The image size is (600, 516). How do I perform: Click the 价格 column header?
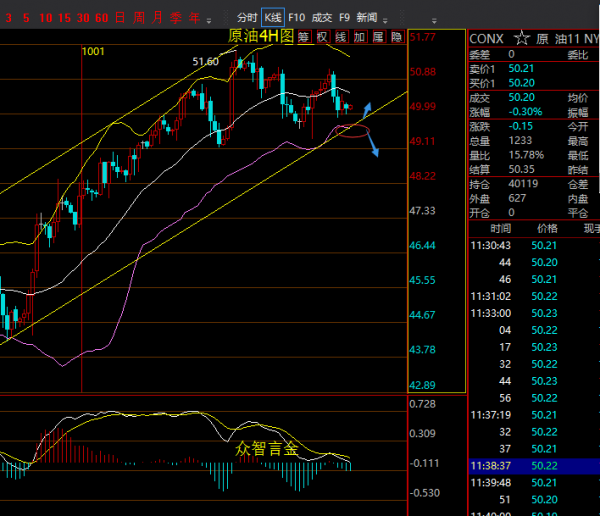[547, 229]
